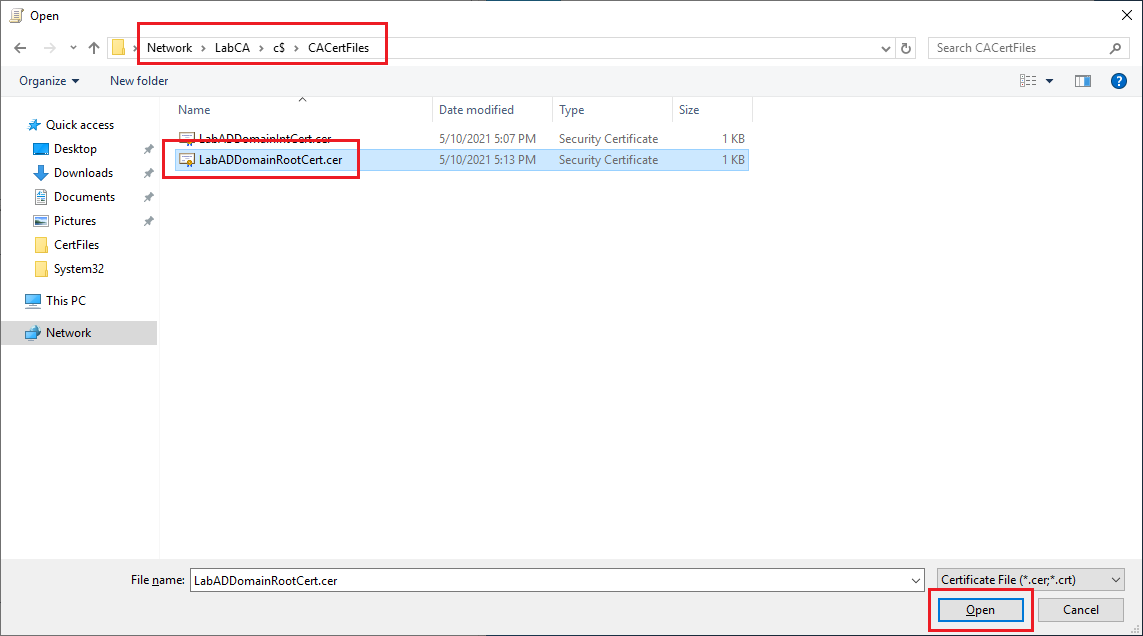
Task: Click LabCA in the address breadcrumb
Action: coord(232,48)
